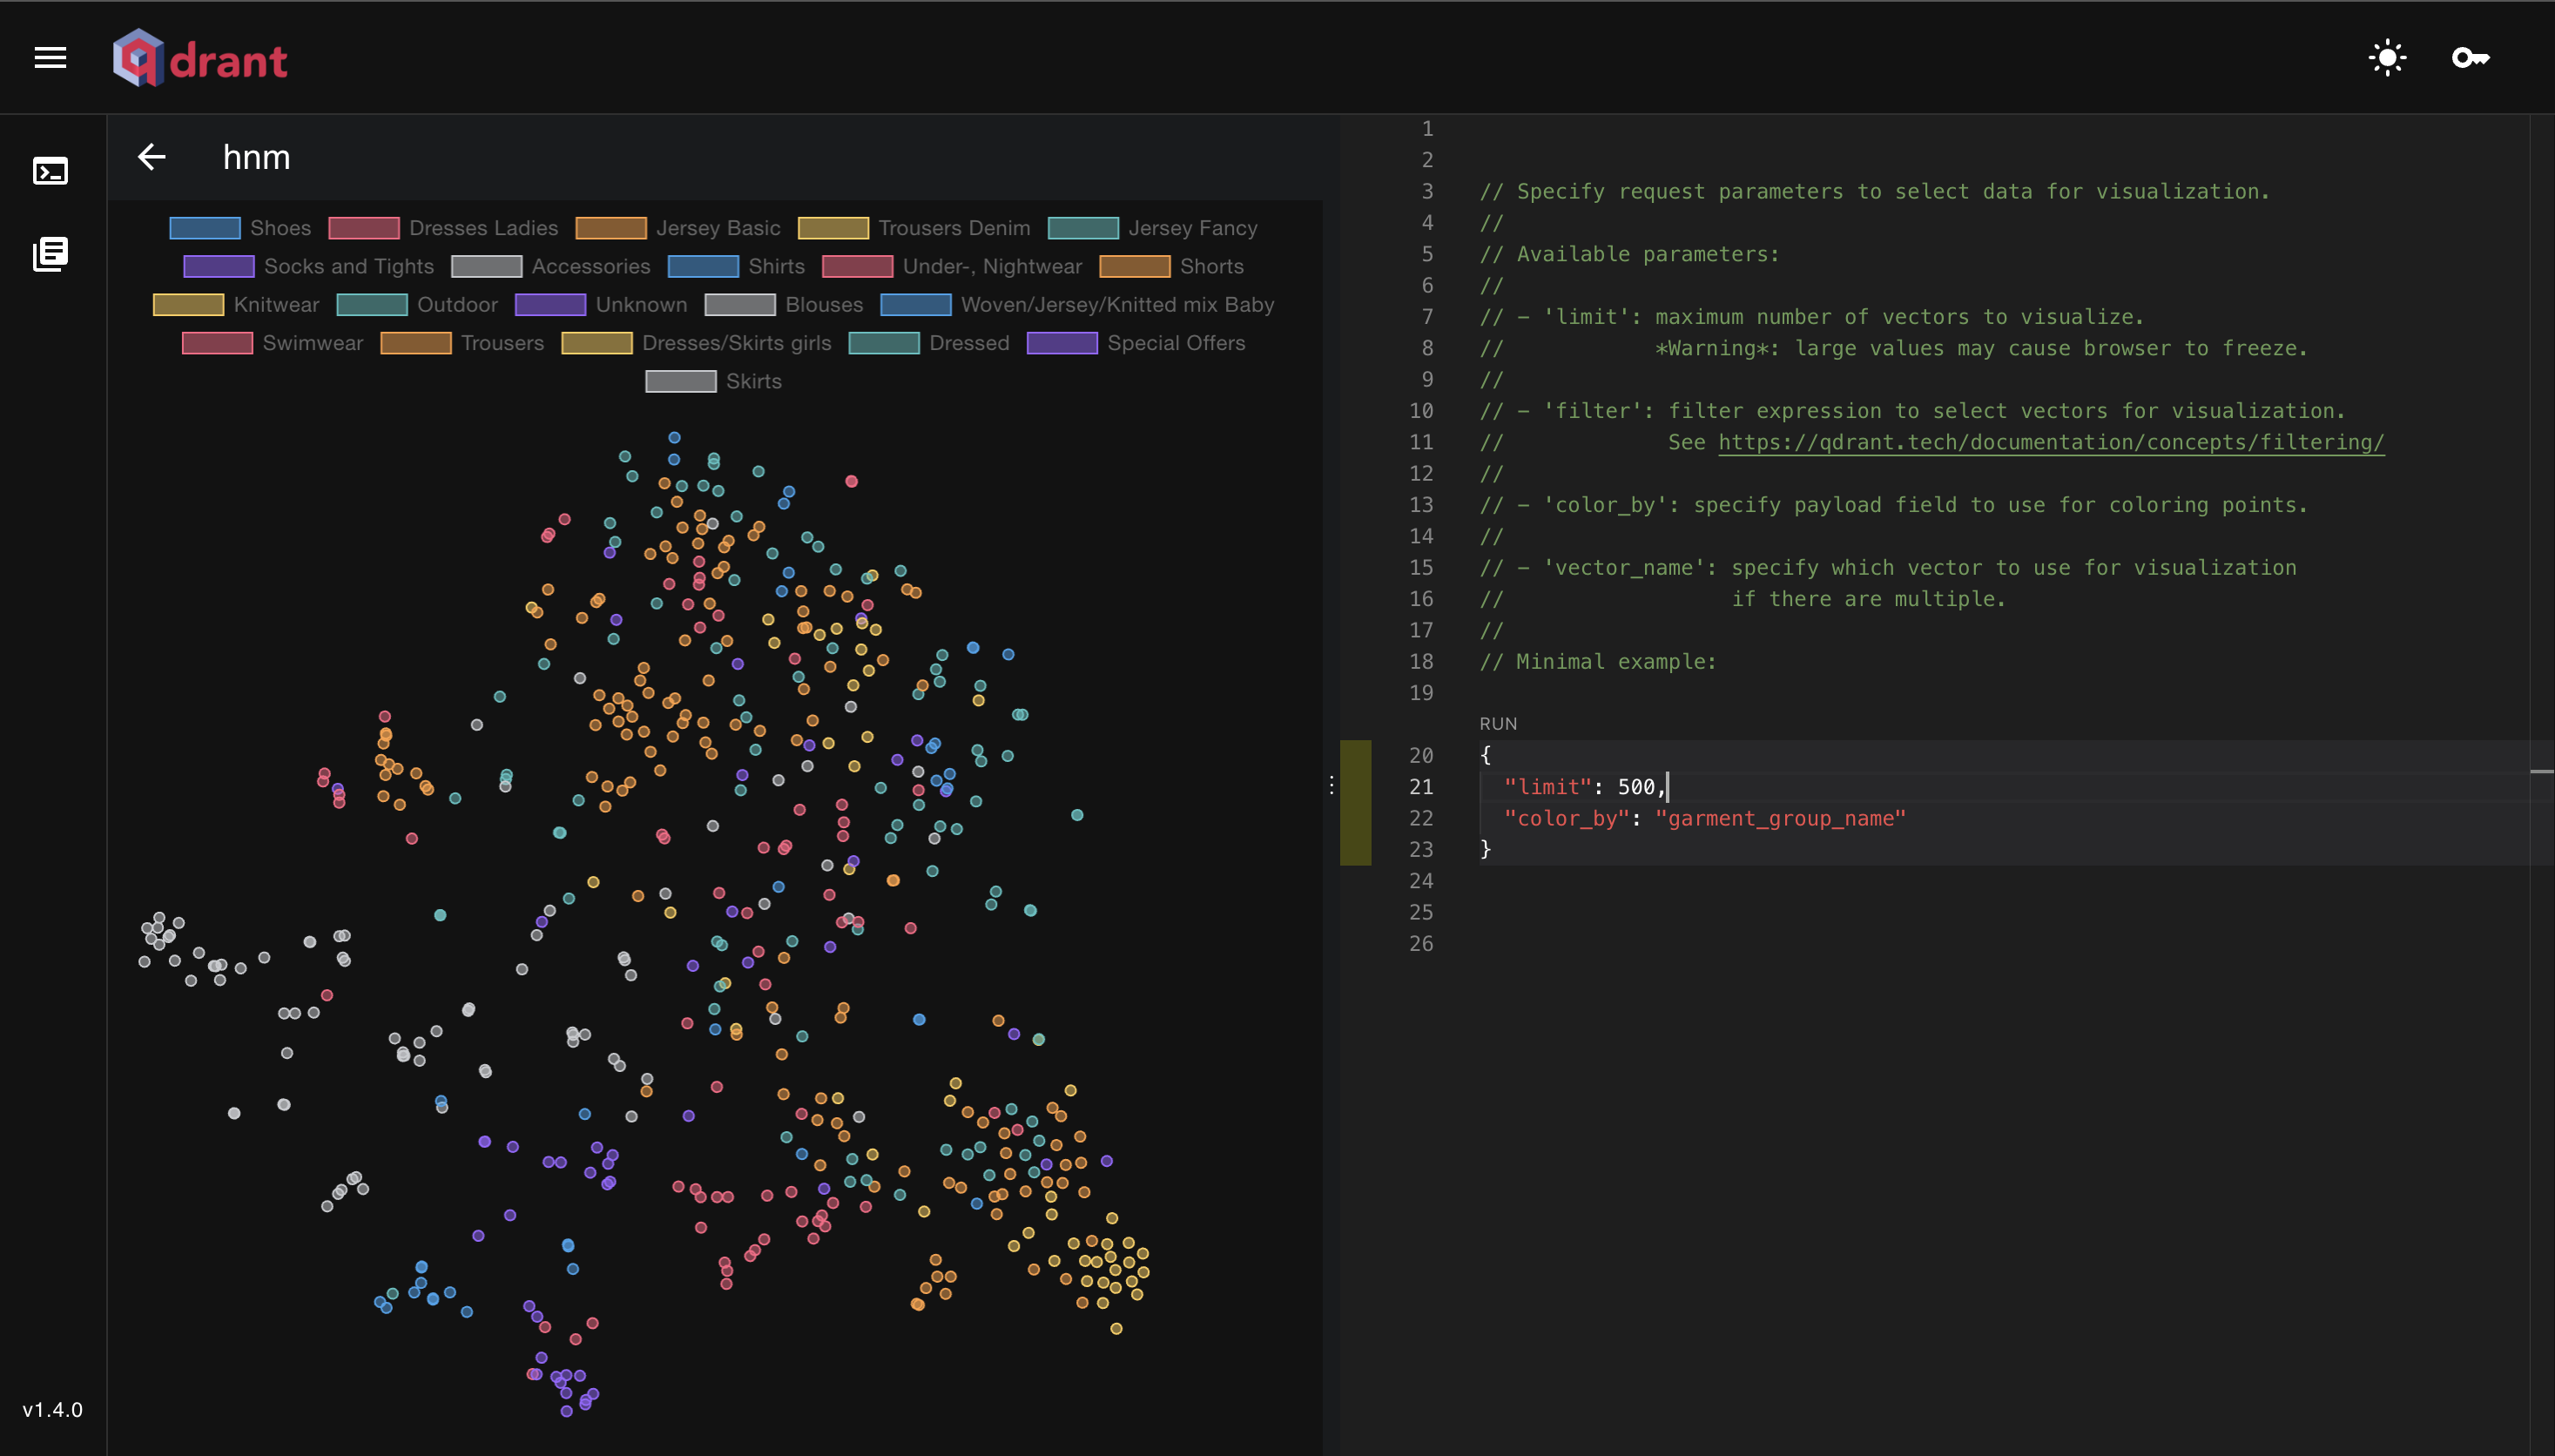Click the yellow change marker in editor gutter
The height and width of the screenshot is (1456, 2555).
point(1356,802)
